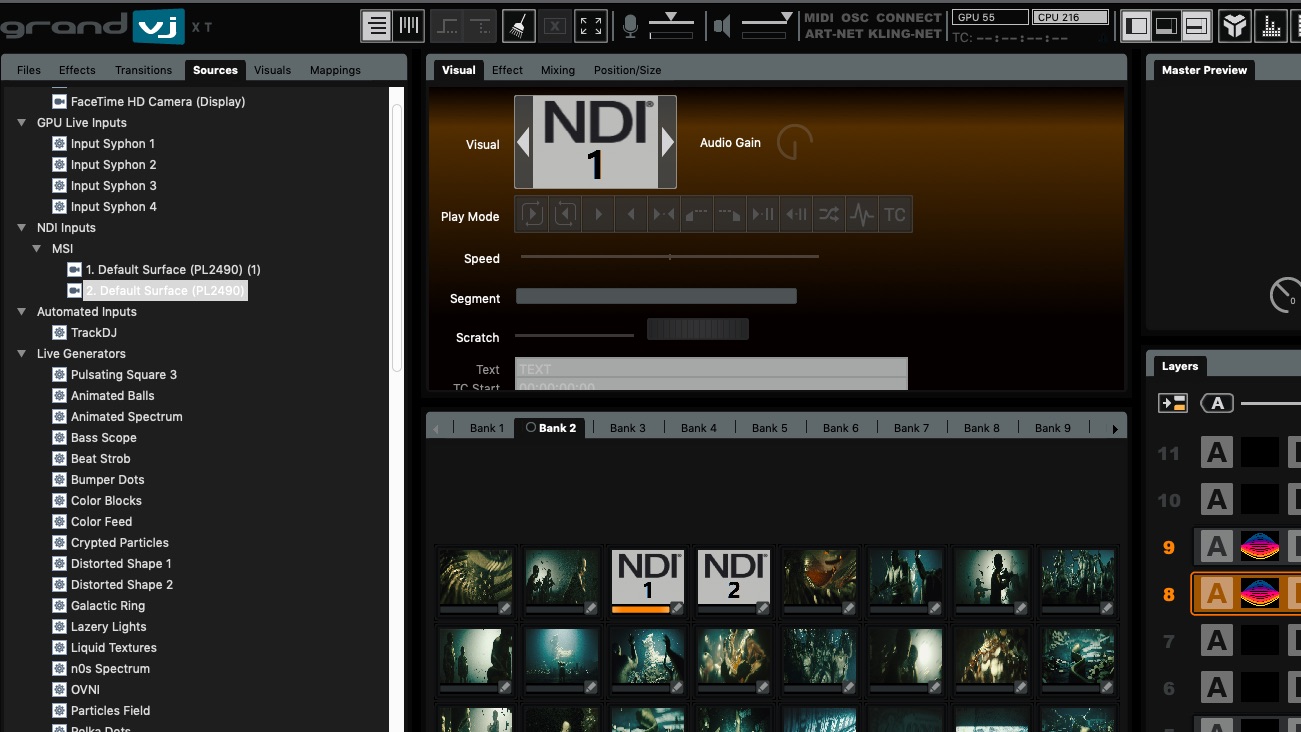Click the Speed slider
The image size is (1301, 732).
coord(670,257)
